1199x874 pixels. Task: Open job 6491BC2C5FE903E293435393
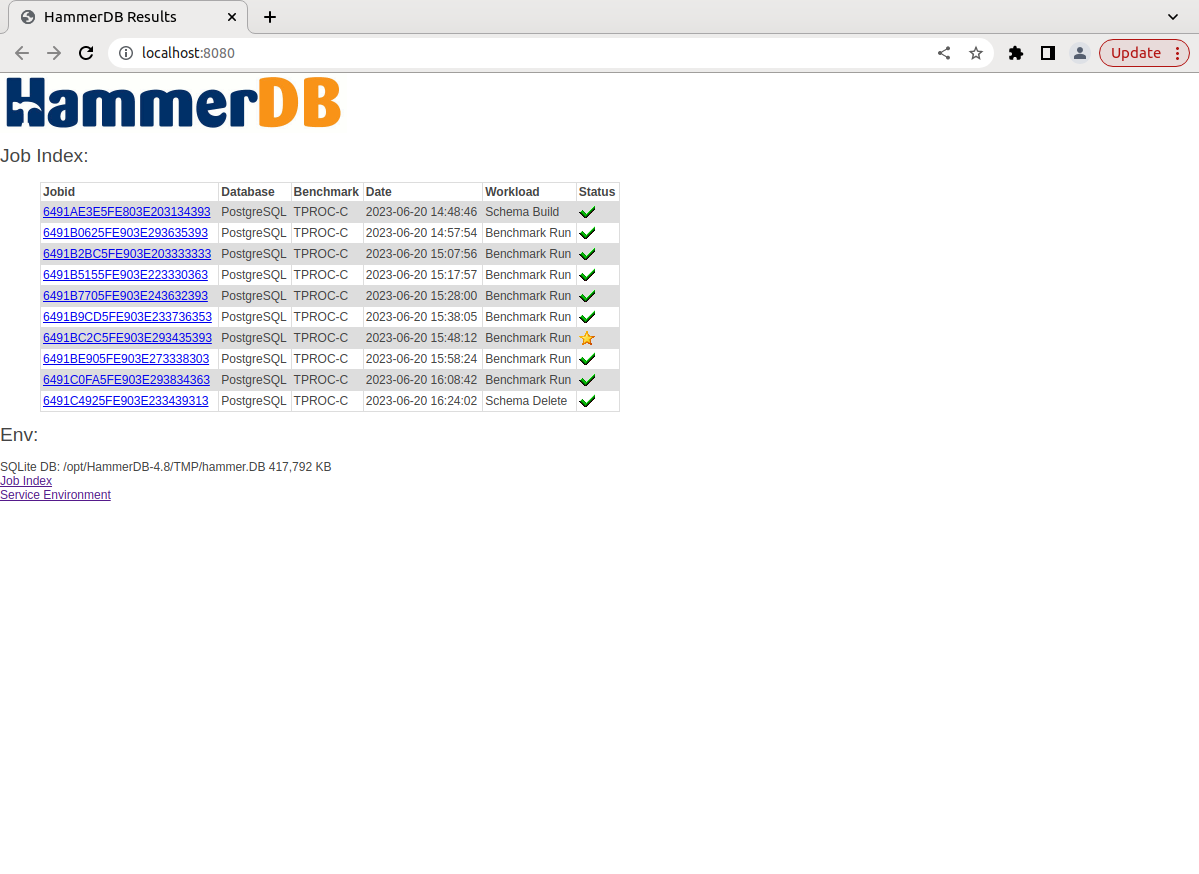tap(127, 338)
